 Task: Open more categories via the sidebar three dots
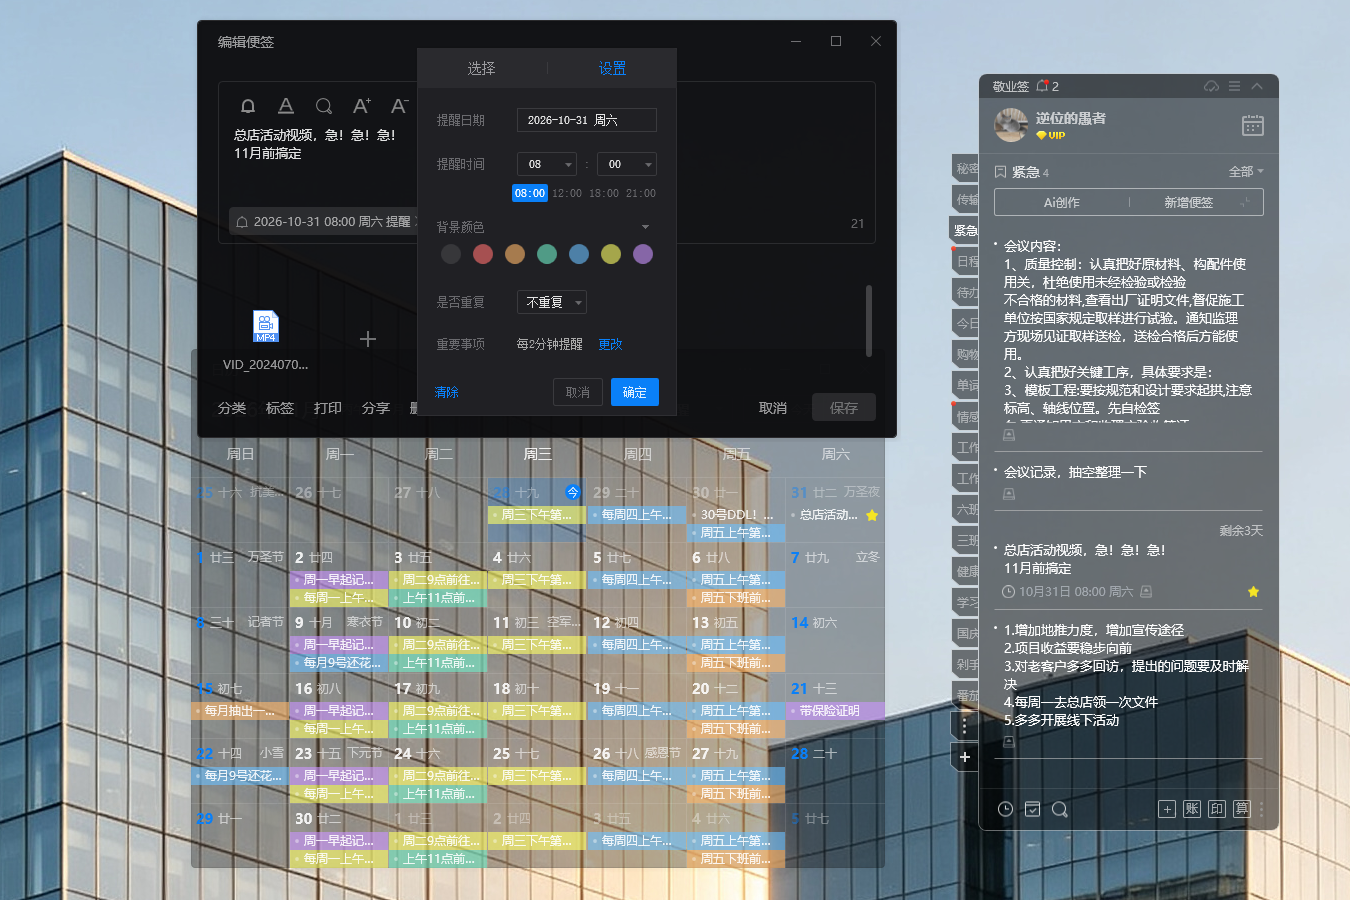click(x=965, y=725)
